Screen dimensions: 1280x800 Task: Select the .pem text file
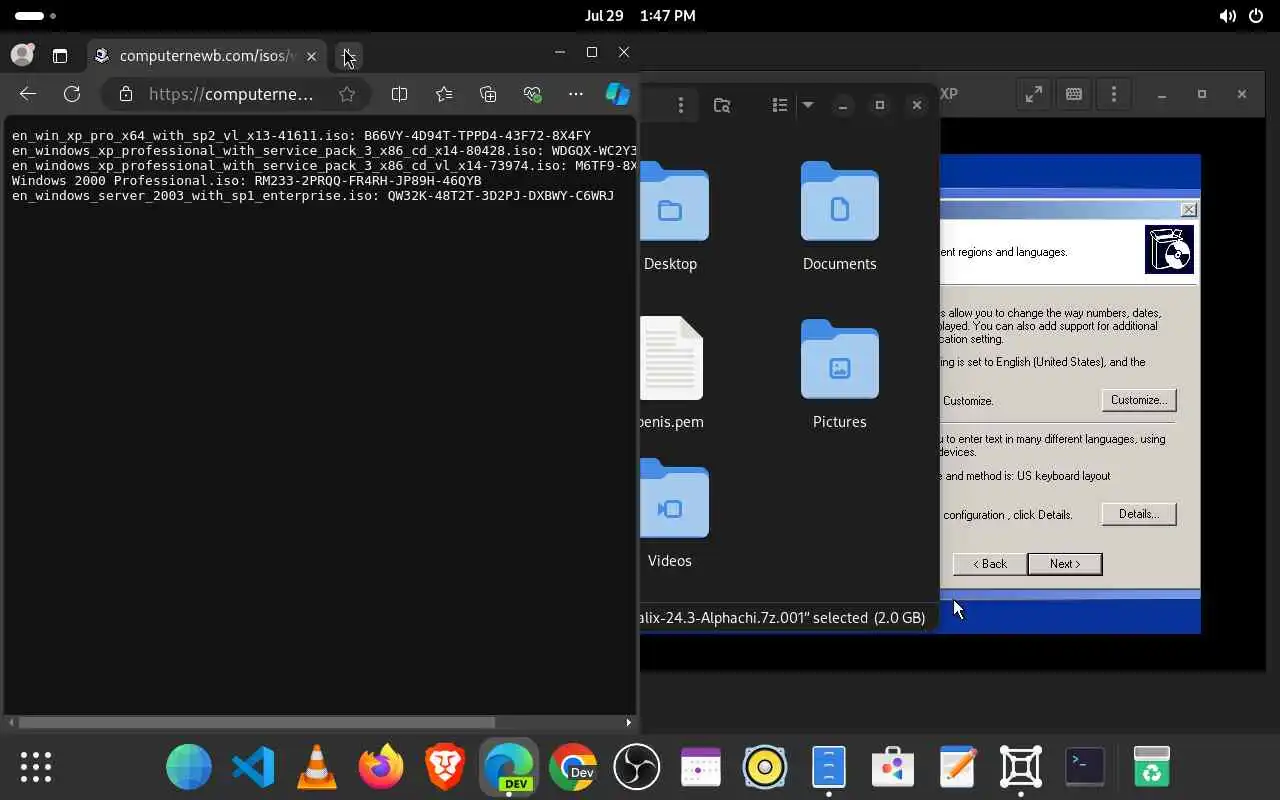coord(671,373)
